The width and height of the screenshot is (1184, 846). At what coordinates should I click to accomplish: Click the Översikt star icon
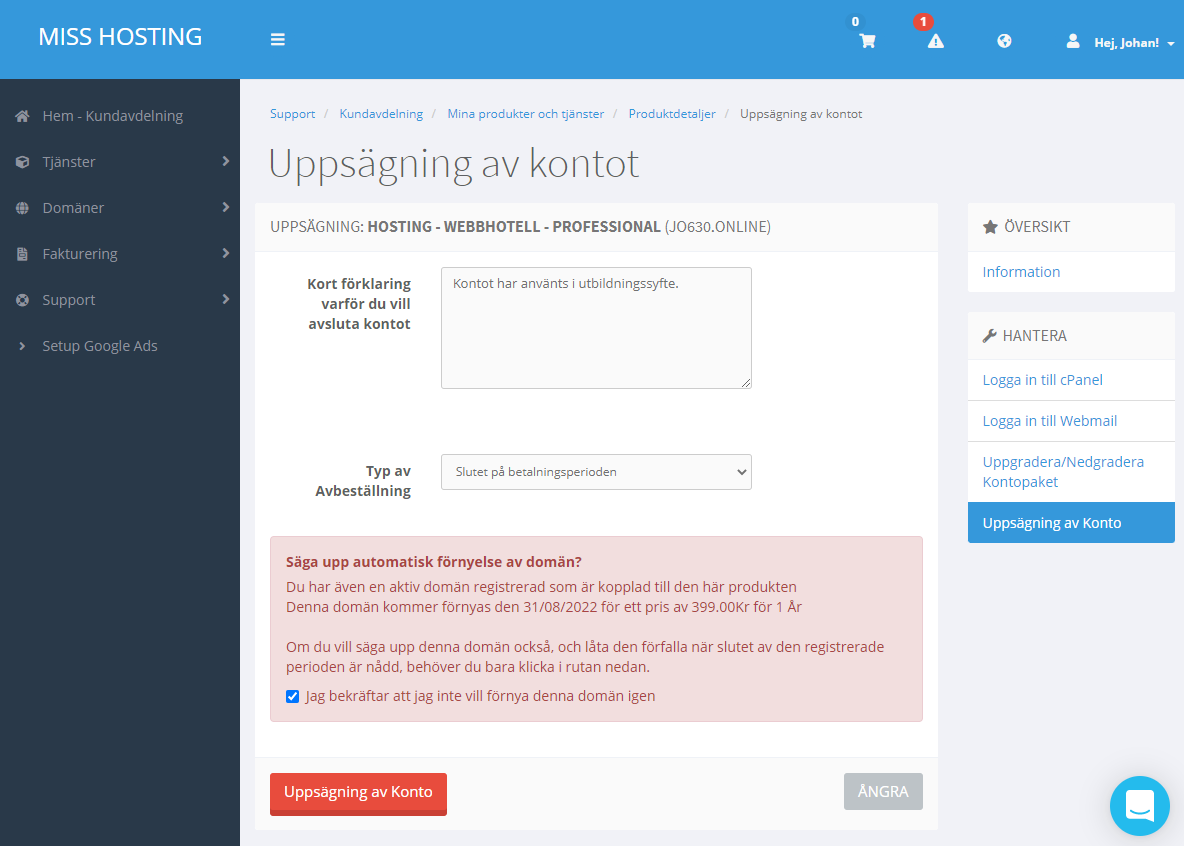click(x=990, y=227)
